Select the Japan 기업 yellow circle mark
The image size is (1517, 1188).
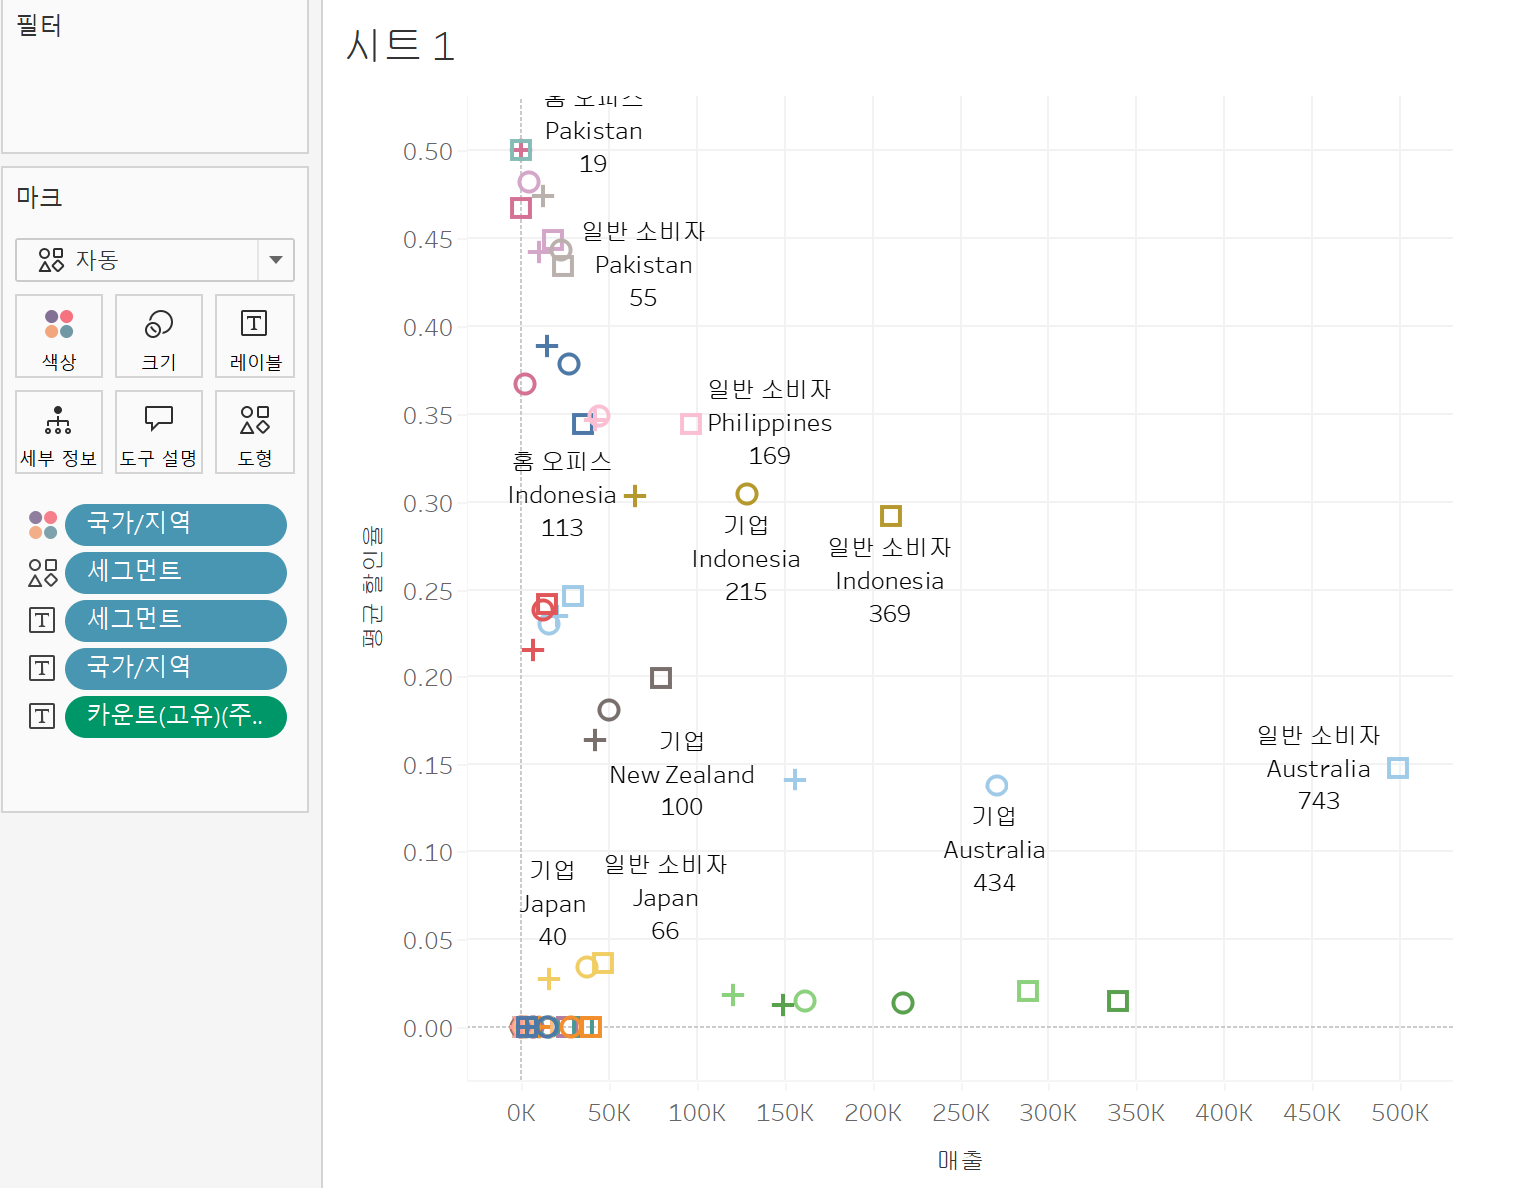tap(587, 967)
